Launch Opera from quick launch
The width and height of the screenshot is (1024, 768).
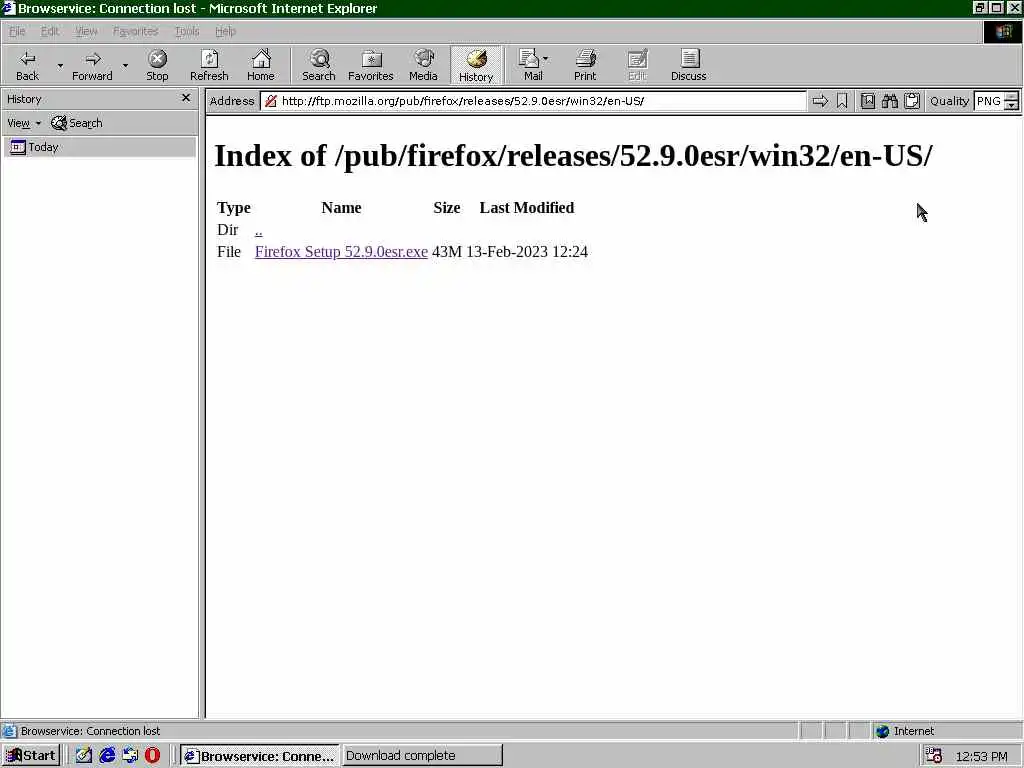pos(152,756)
